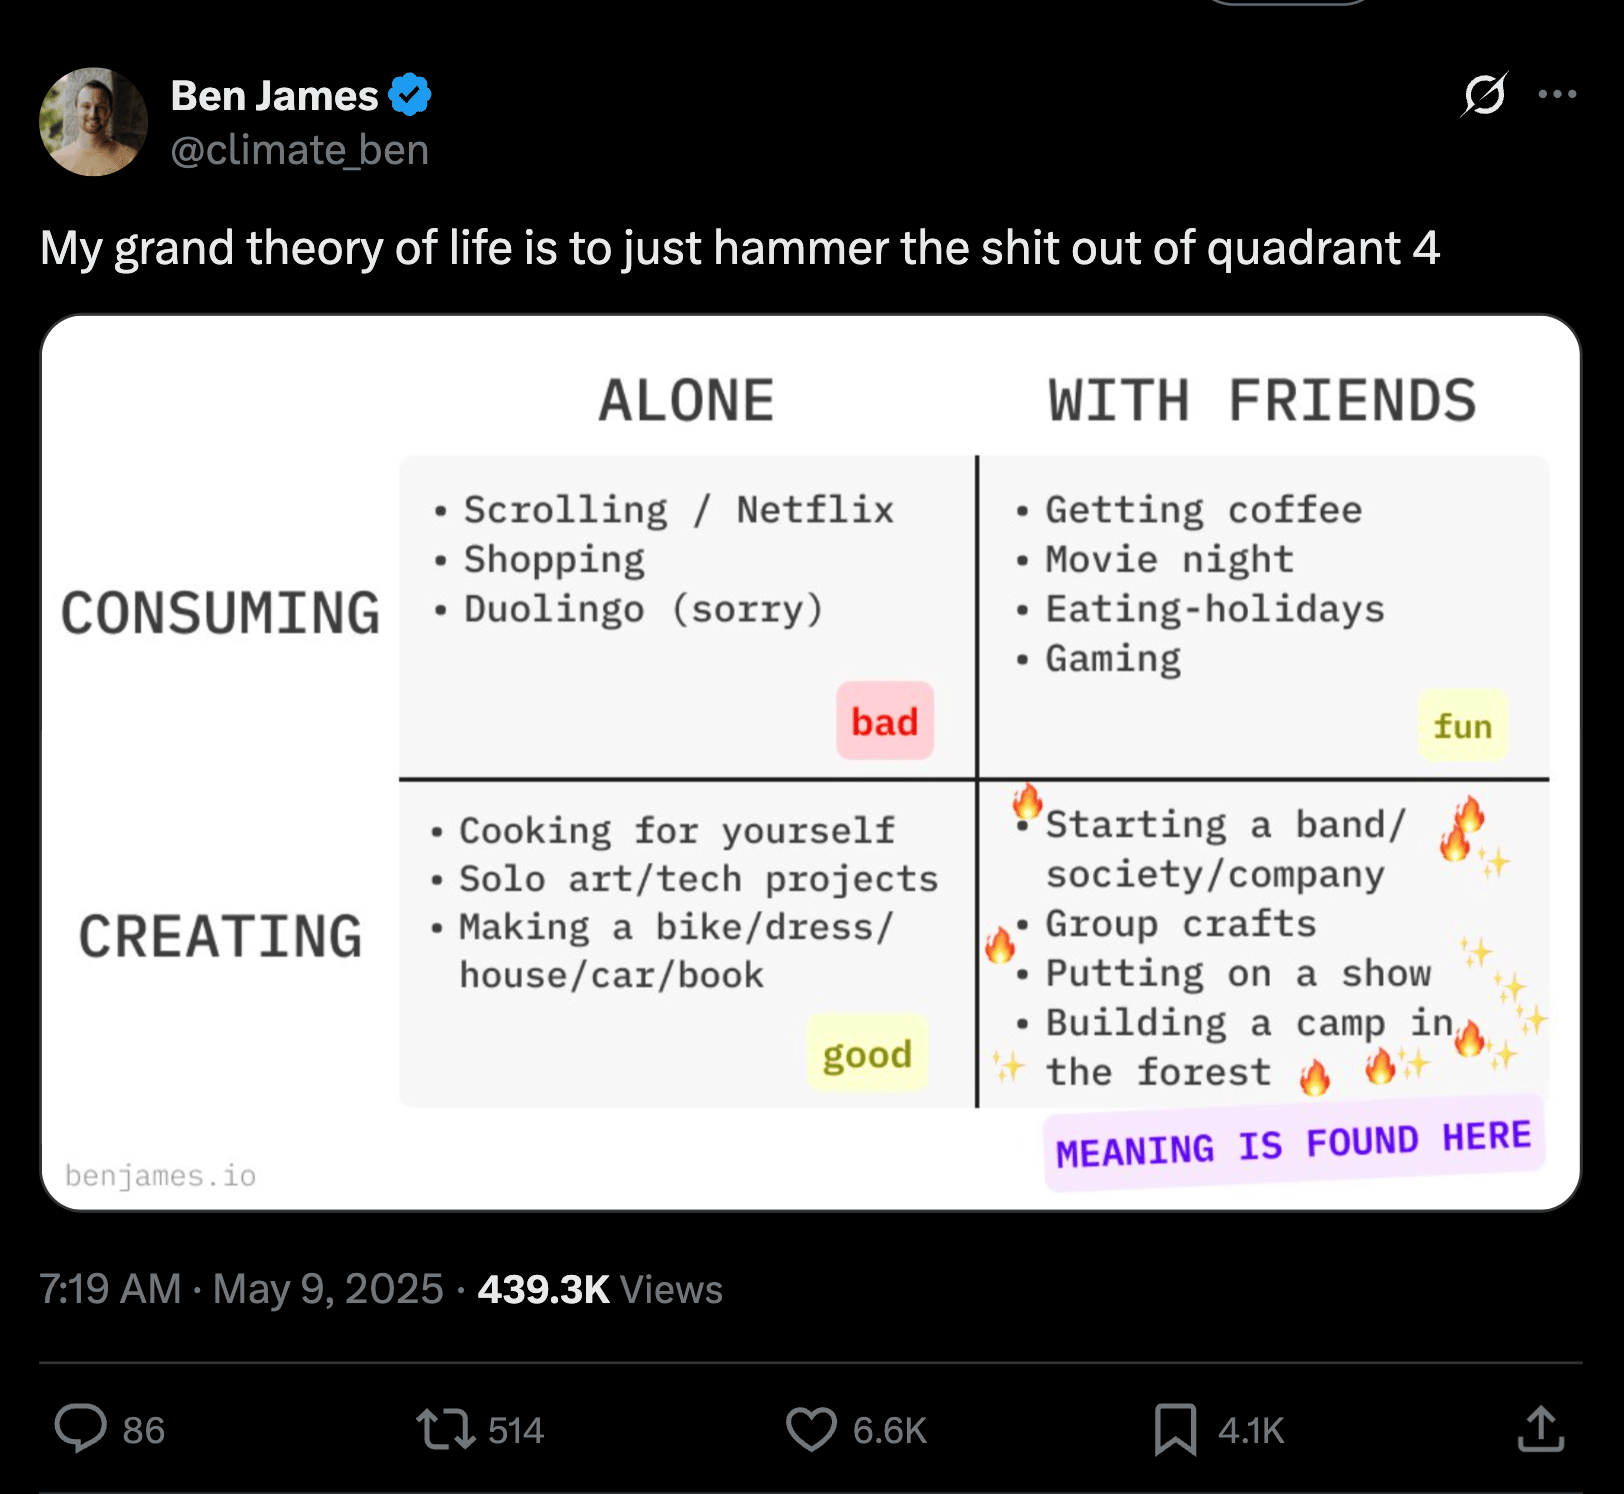Open the share upload icon
1624x1494 pixels.
1540,1427
